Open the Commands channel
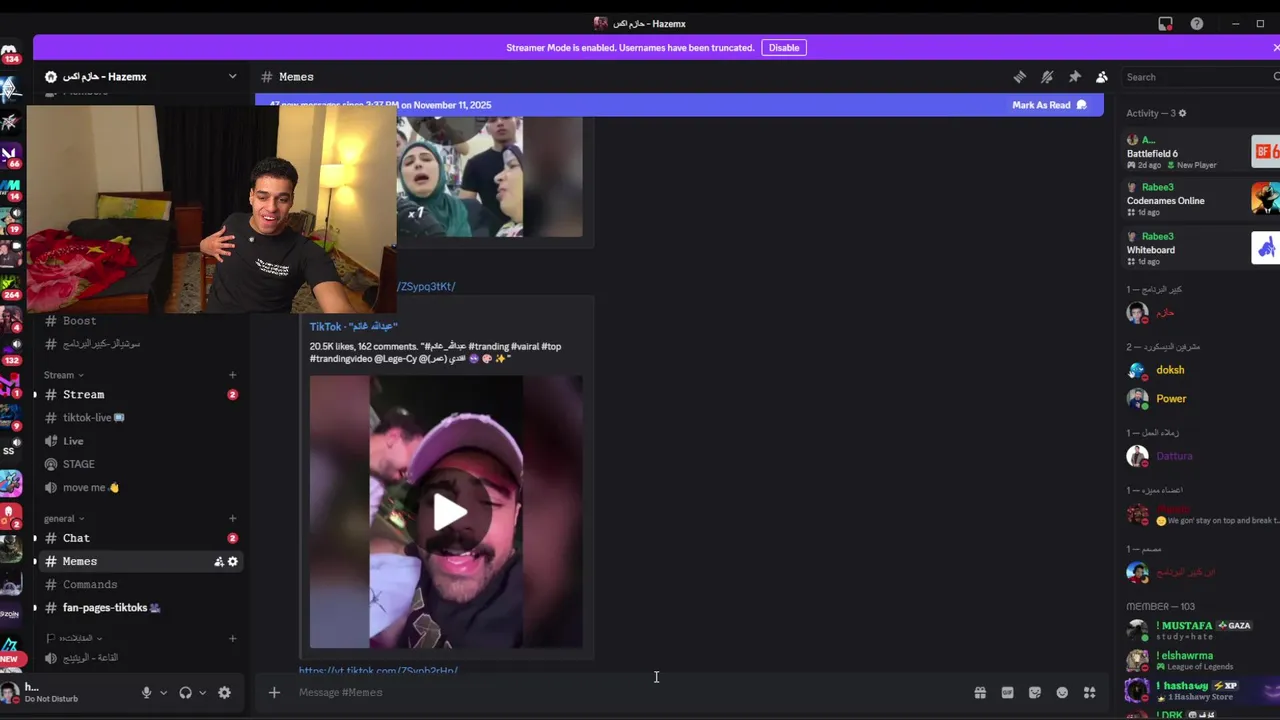Viewport: 1280px width, 720px height. coord(140,584)
